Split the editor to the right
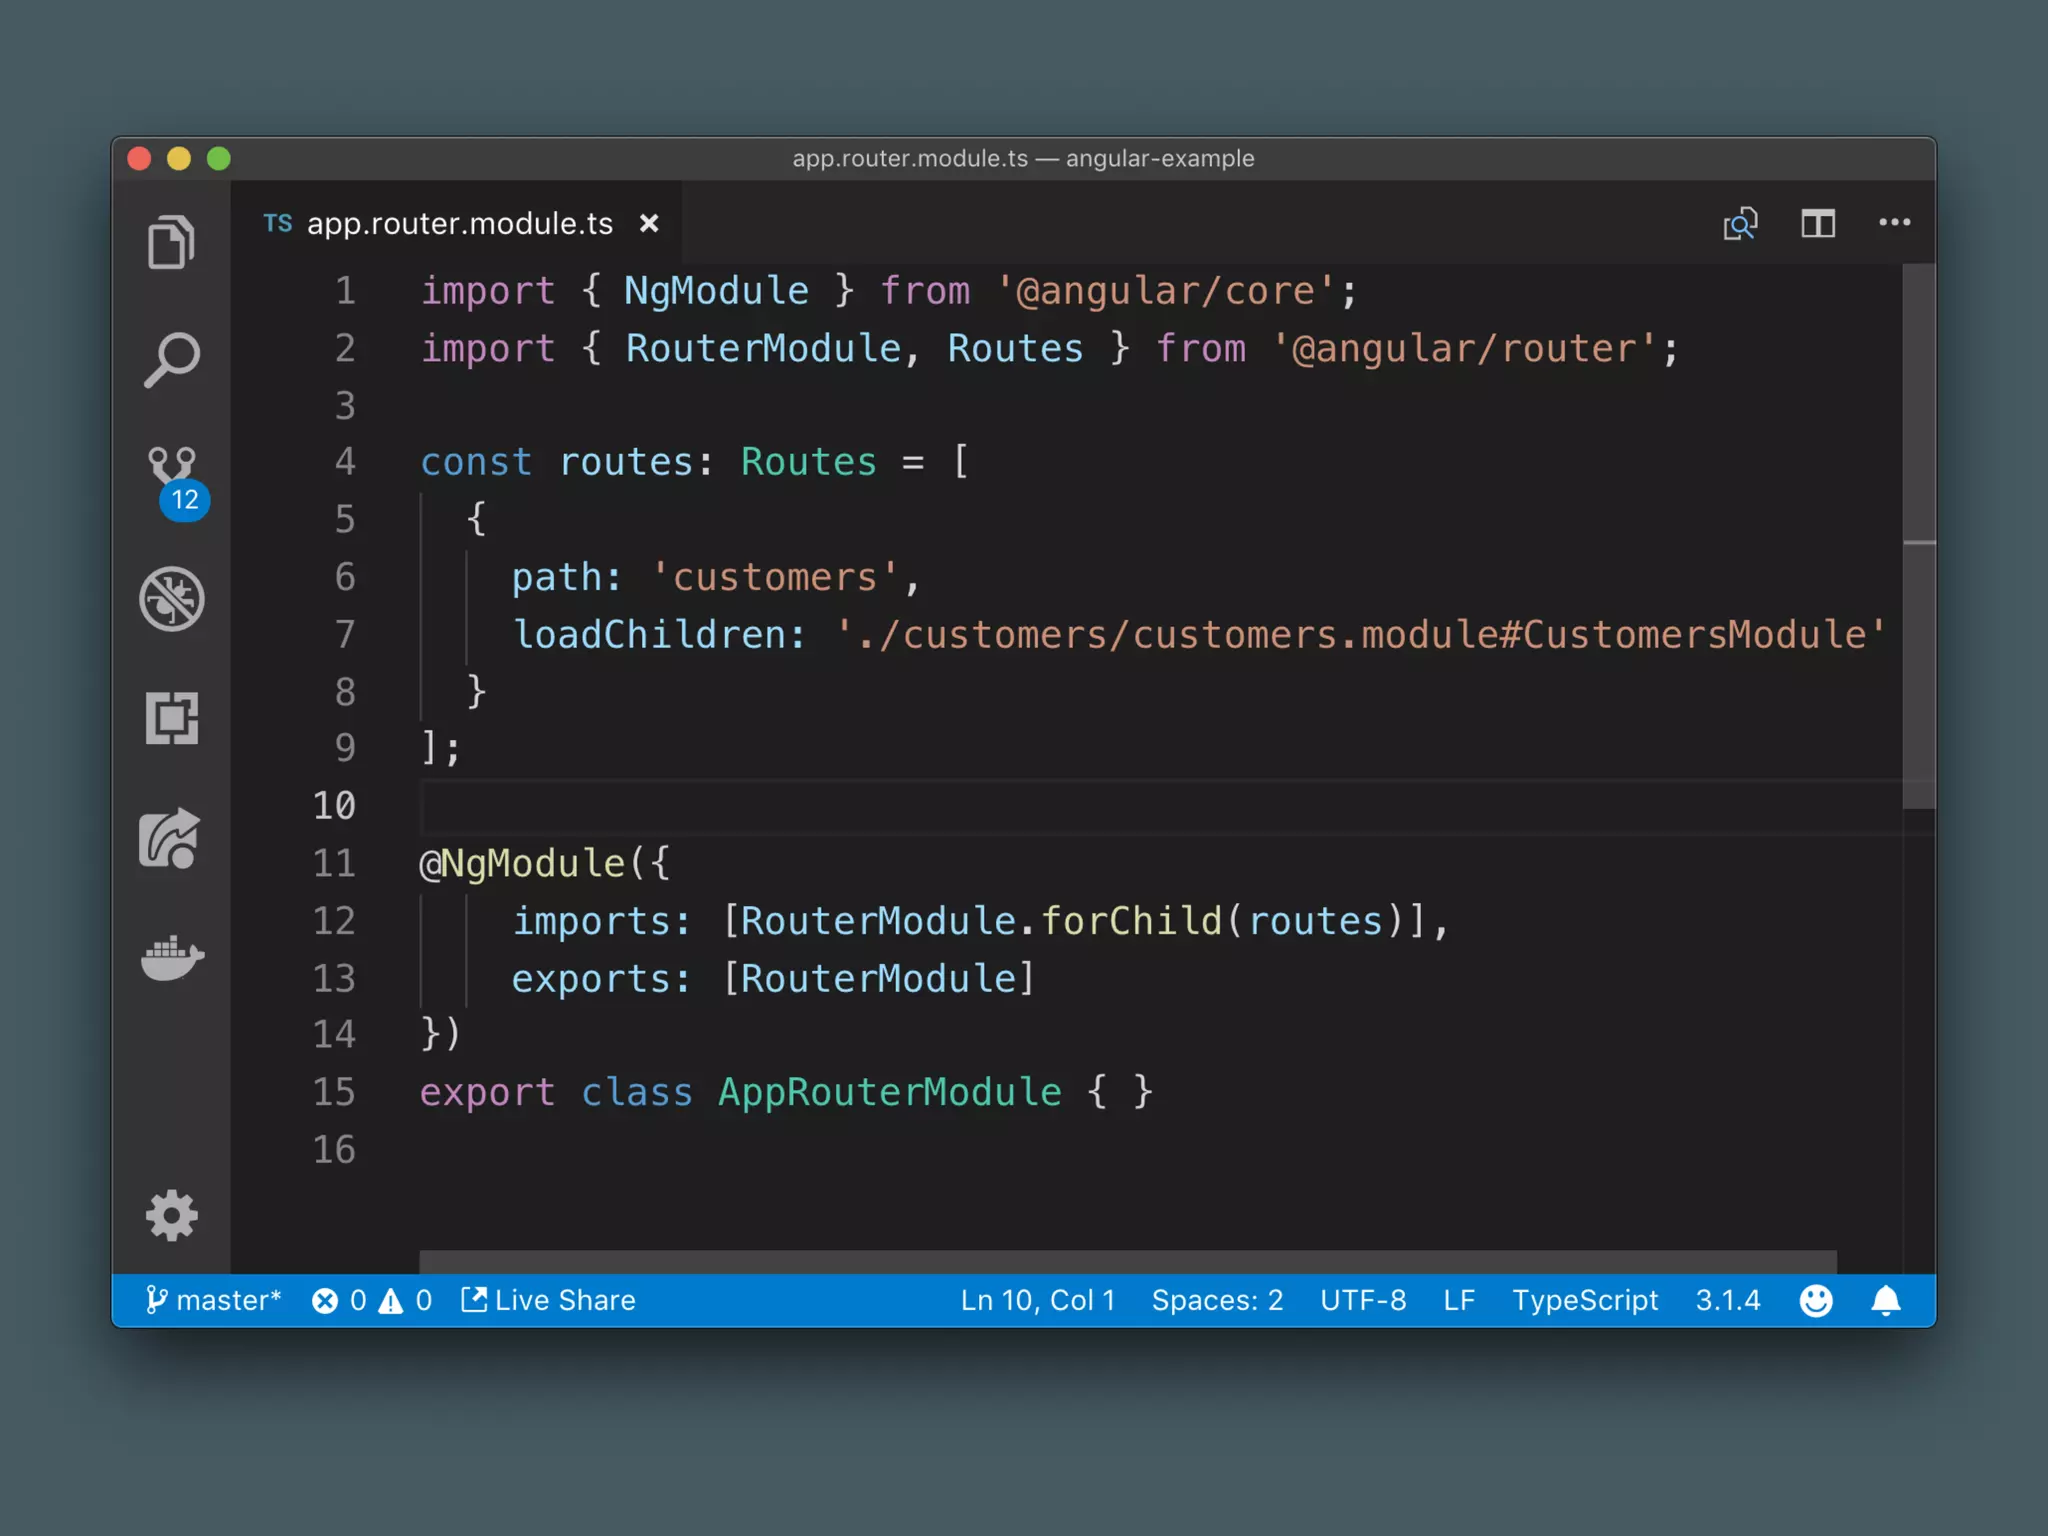The width and height of the screenshot is (2048, 1536). point(1818,223)
